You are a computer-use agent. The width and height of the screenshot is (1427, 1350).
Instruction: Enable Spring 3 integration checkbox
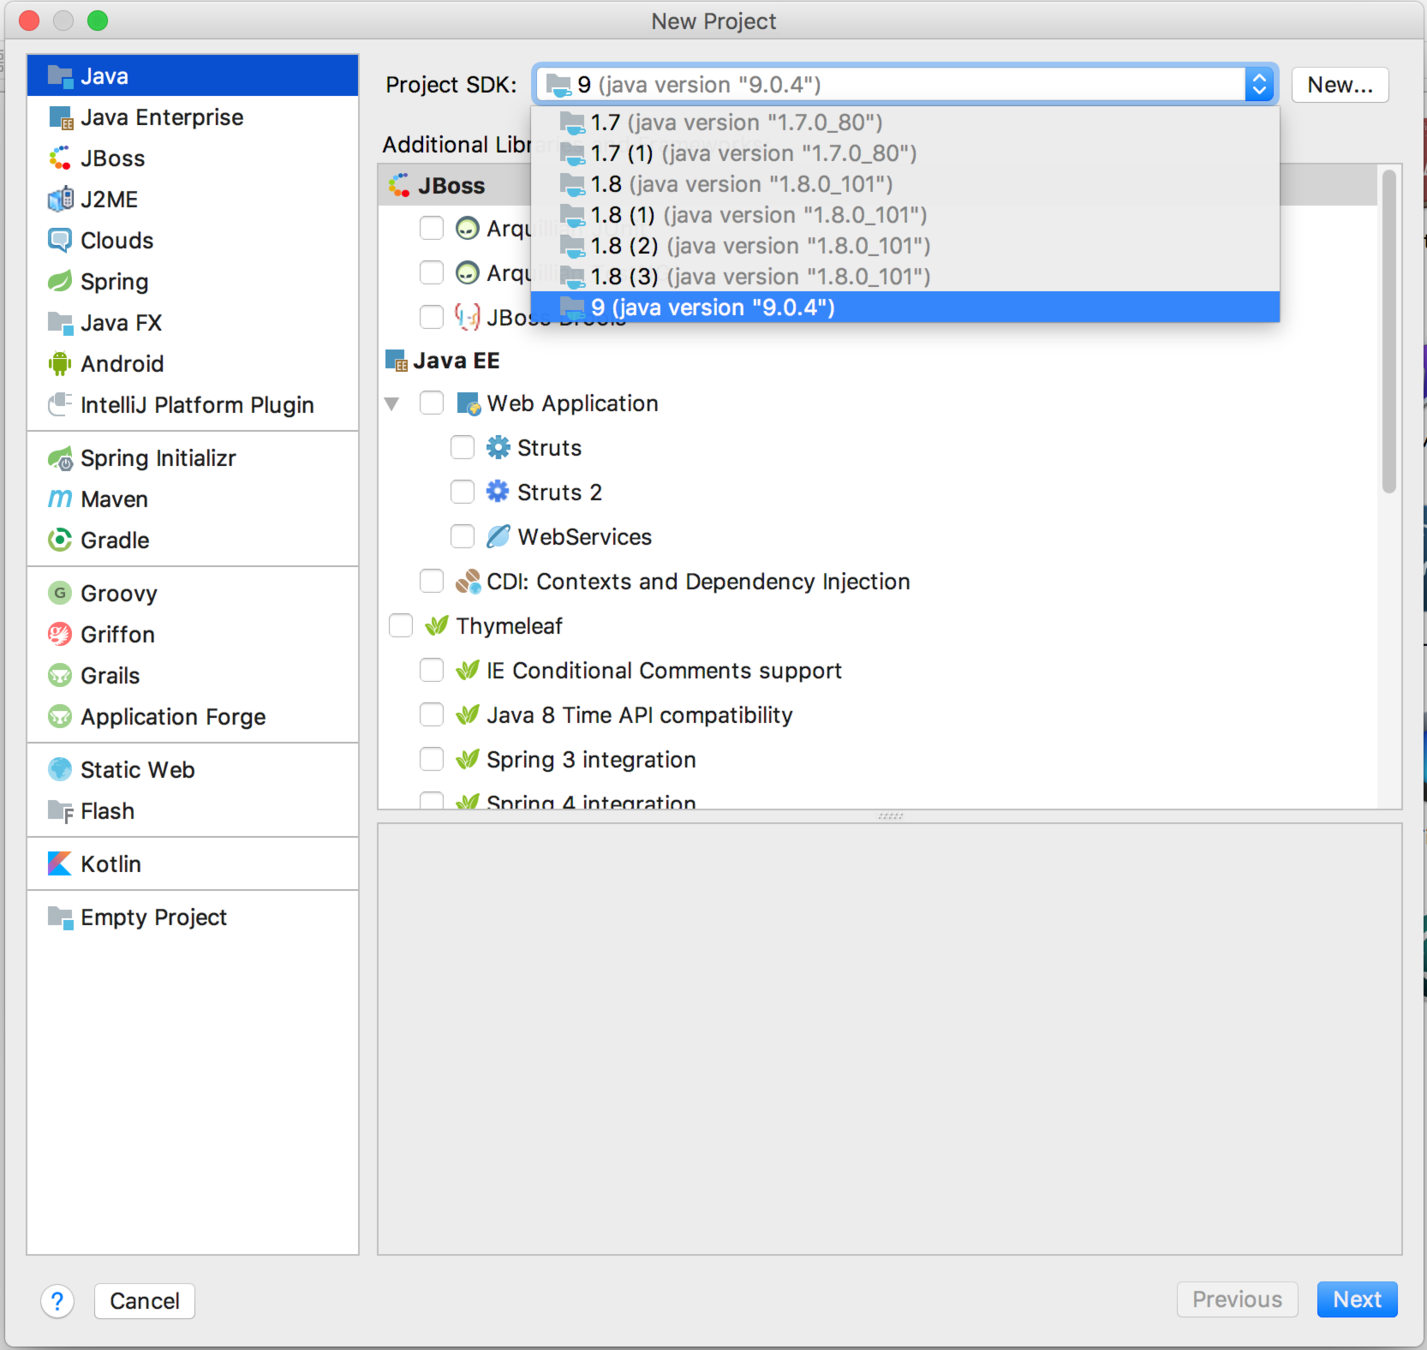point(432,759)
